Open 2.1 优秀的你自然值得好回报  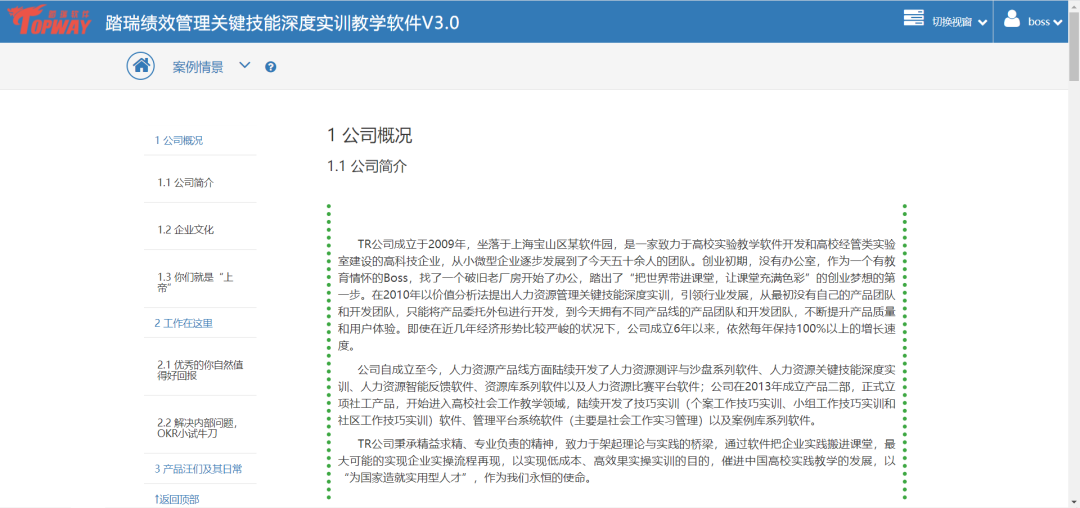pos(200,370)
